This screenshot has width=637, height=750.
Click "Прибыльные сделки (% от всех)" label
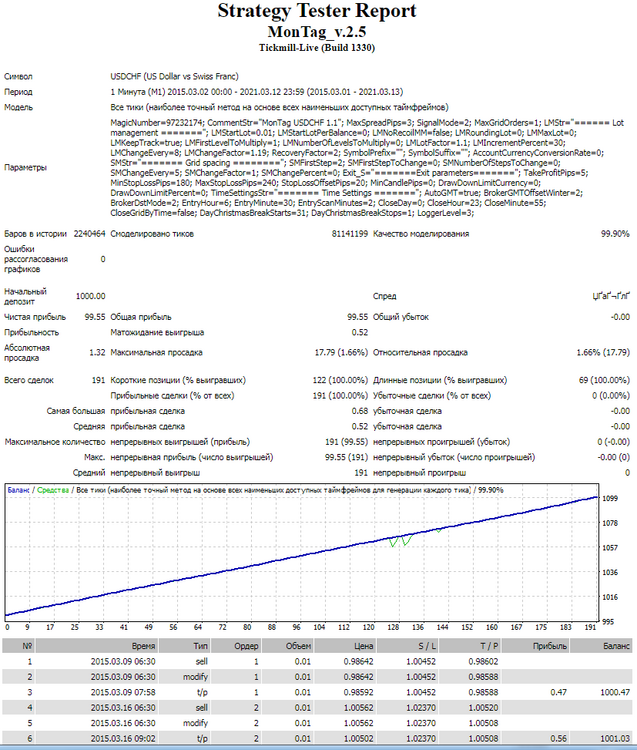[172, 396]
